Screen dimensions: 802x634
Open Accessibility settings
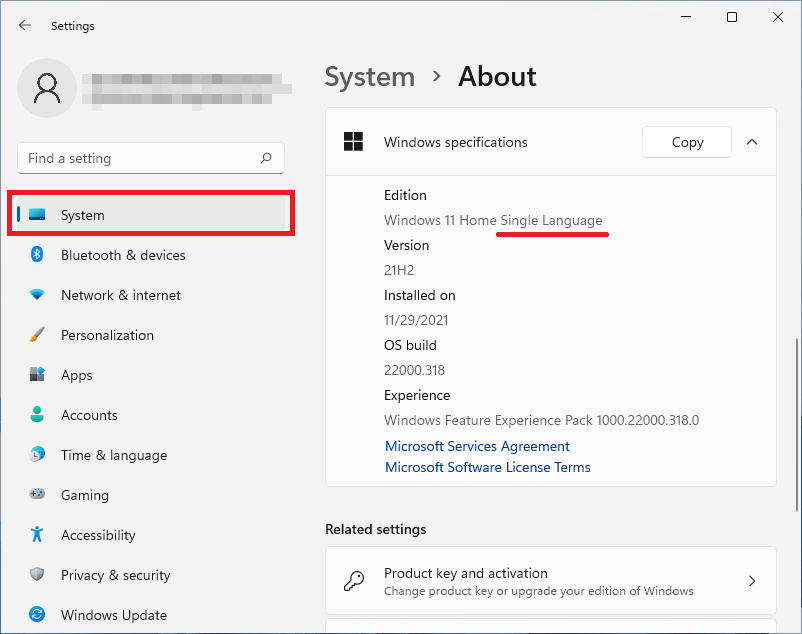(151, 535)
